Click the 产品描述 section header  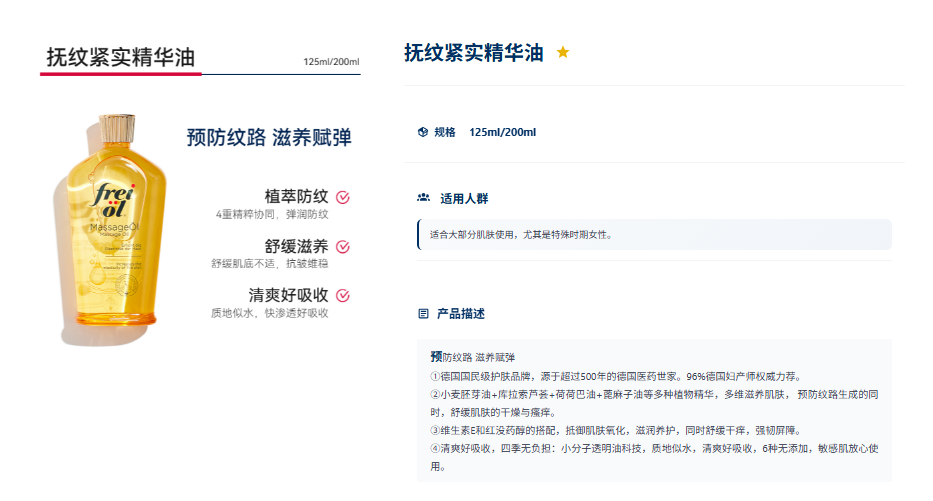point(461,314)
